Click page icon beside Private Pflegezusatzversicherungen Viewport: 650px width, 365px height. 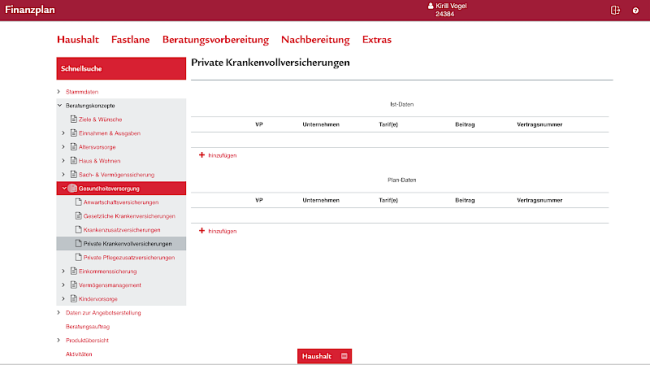click(78, 257)
